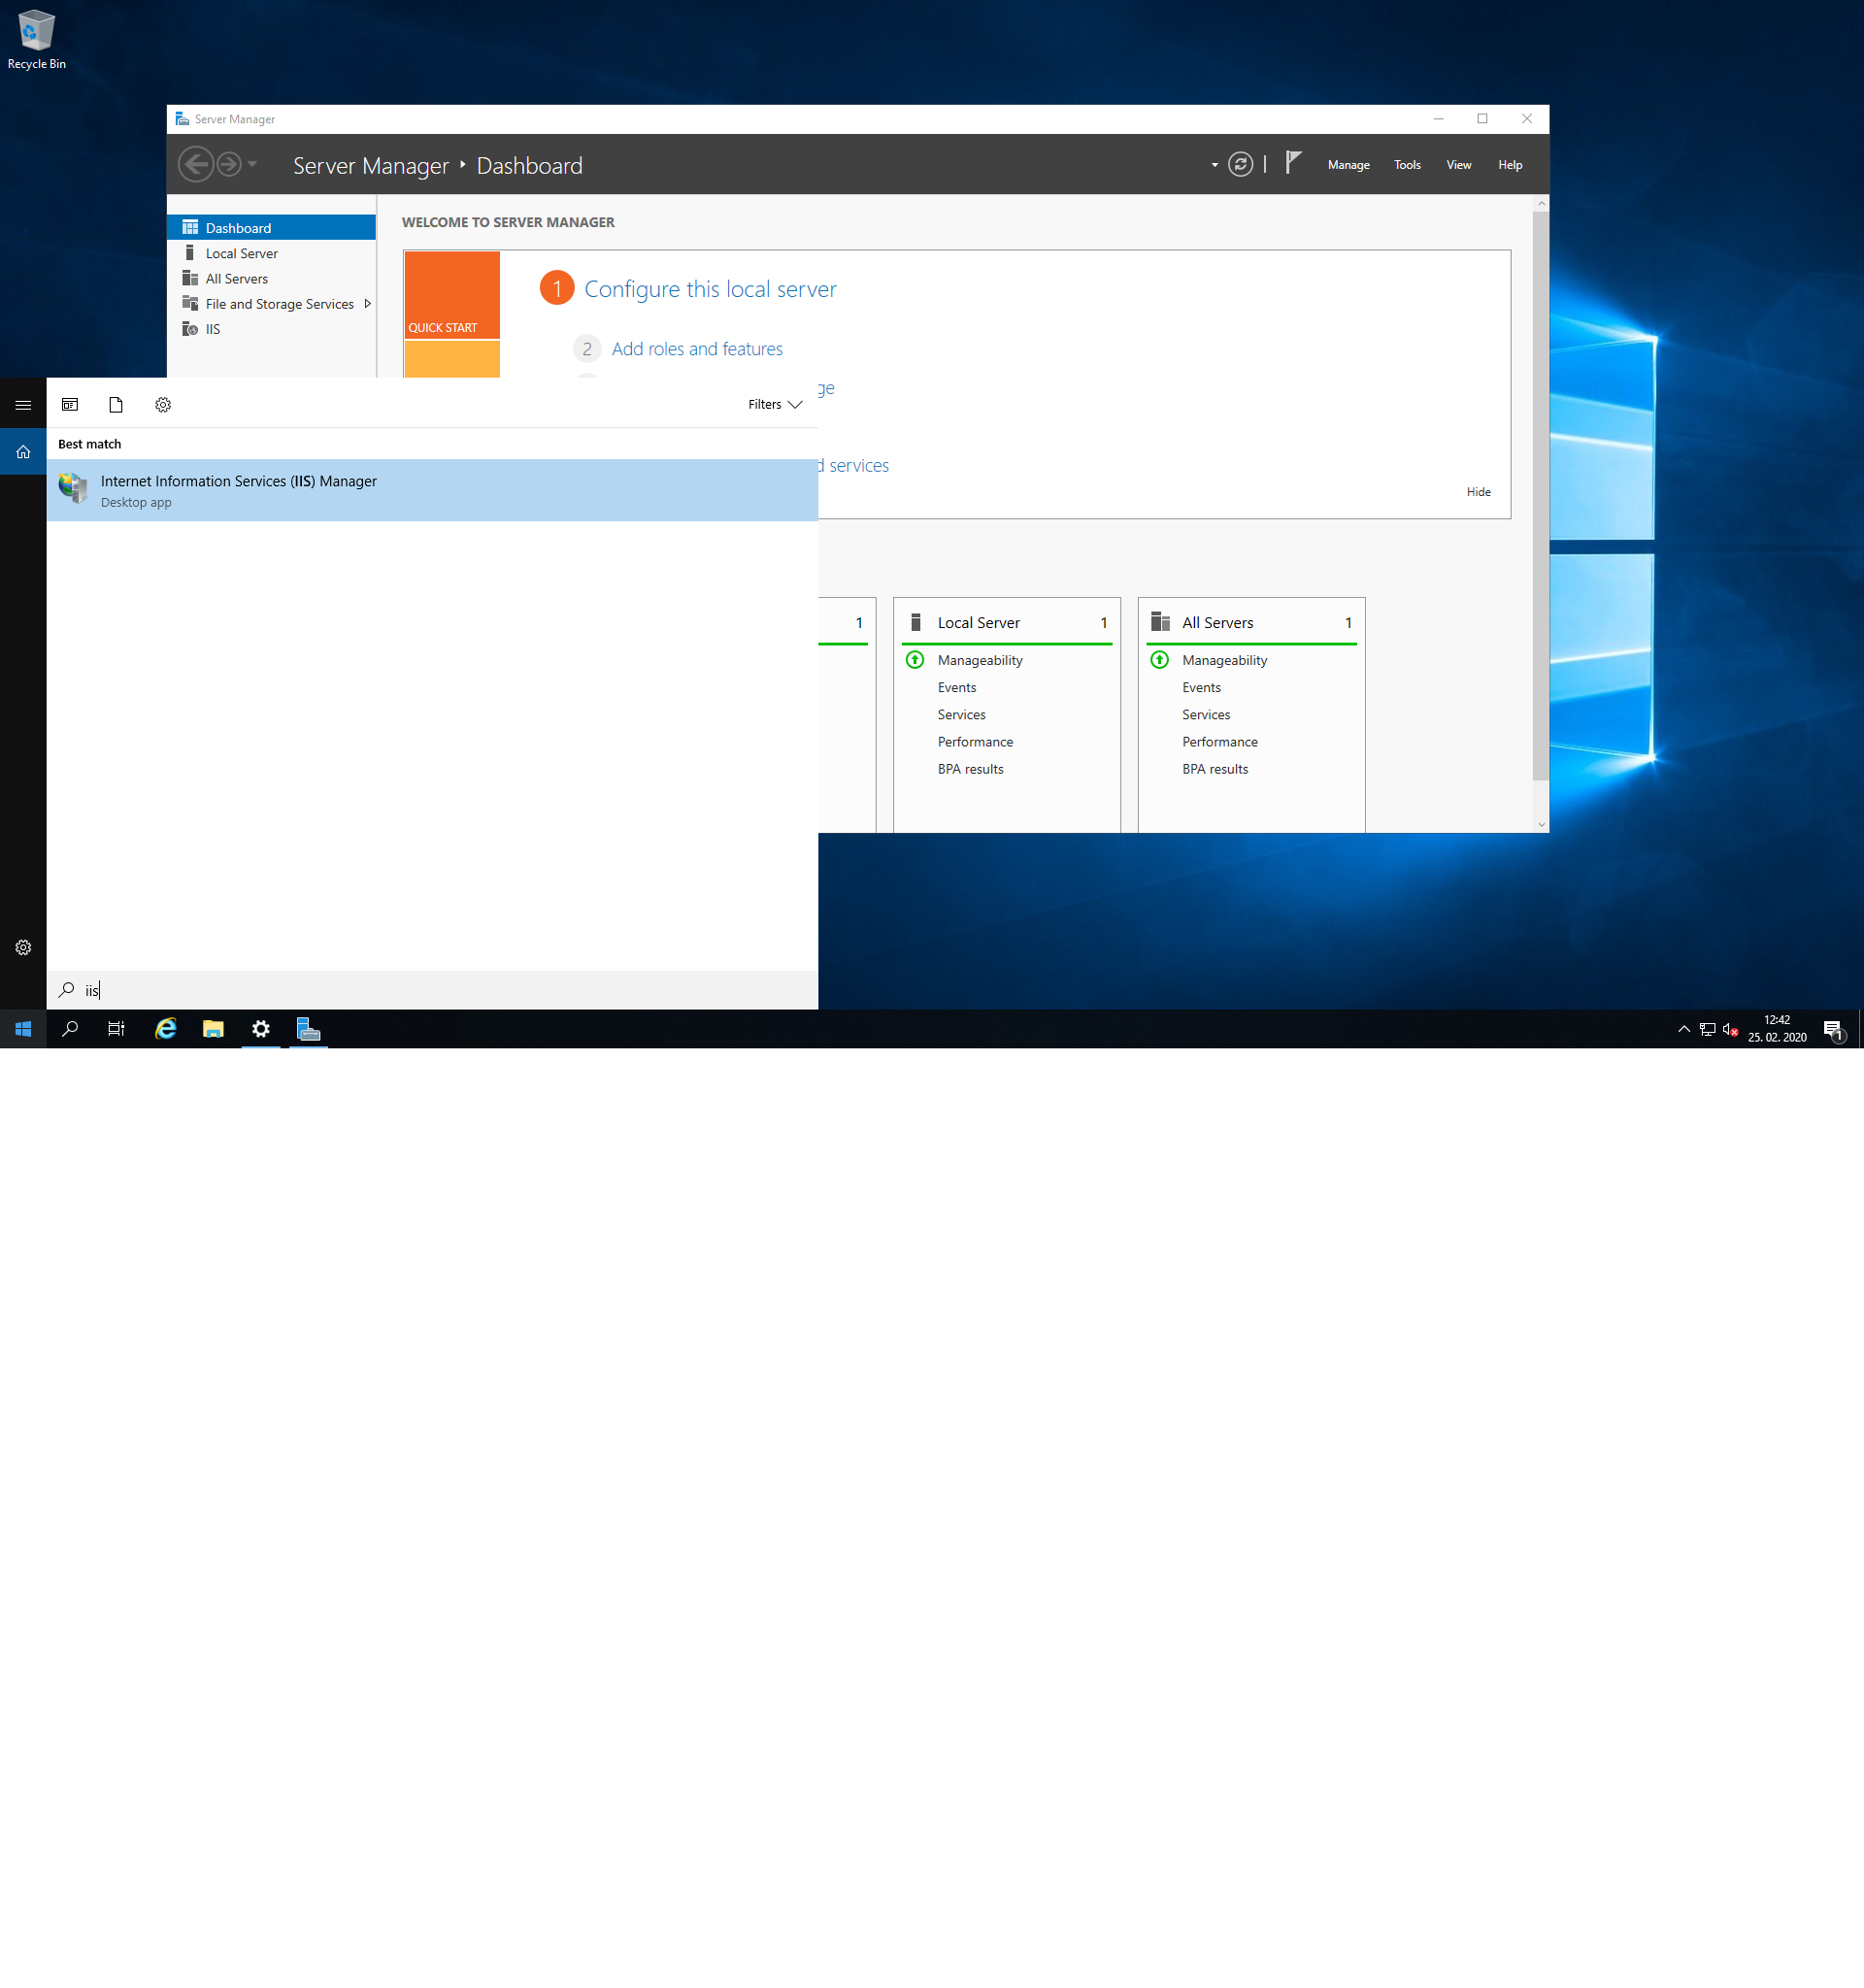
Task: Click the QUICK START tile
Action: point(452,295)
